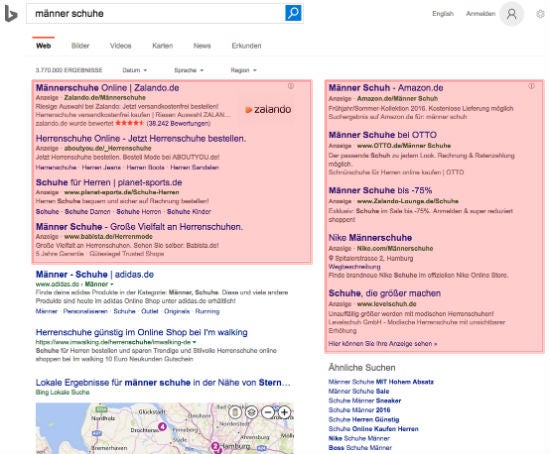Open Herren Jeans sitelink under aboutyou
550x454 pixels.
(101, 167)
